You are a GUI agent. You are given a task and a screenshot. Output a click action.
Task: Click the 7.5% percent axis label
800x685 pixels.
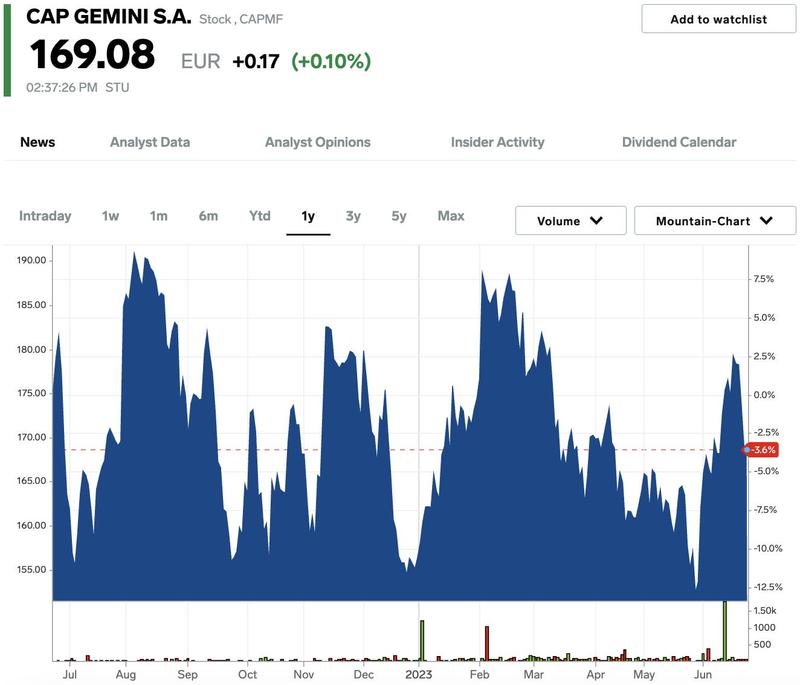pos(764,279)
